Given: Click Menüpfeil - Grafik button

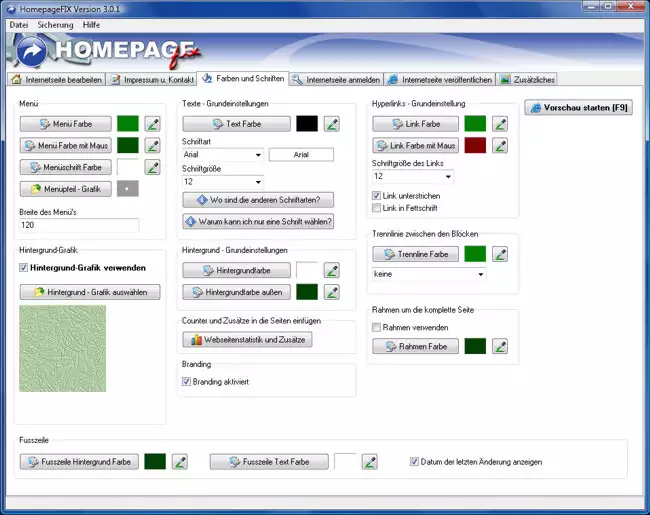Looking at the screenshot, I should pyautogui.click(x=65, y=189).
